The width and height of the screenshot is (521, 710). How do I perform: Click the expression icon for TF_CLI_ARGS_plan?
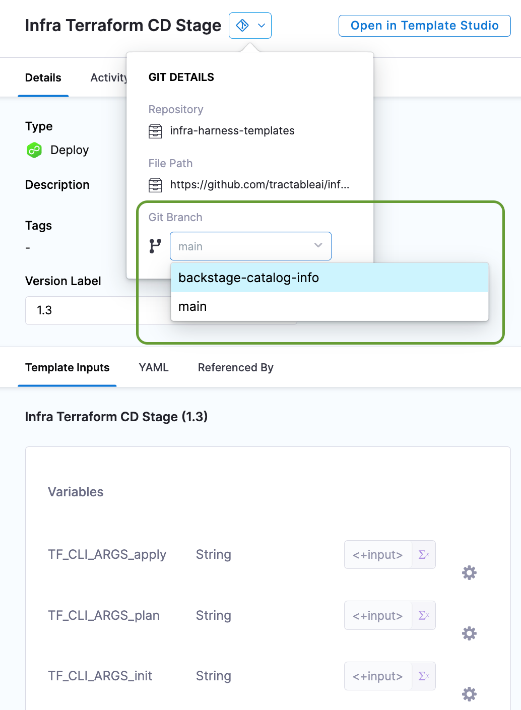[424, 615]
